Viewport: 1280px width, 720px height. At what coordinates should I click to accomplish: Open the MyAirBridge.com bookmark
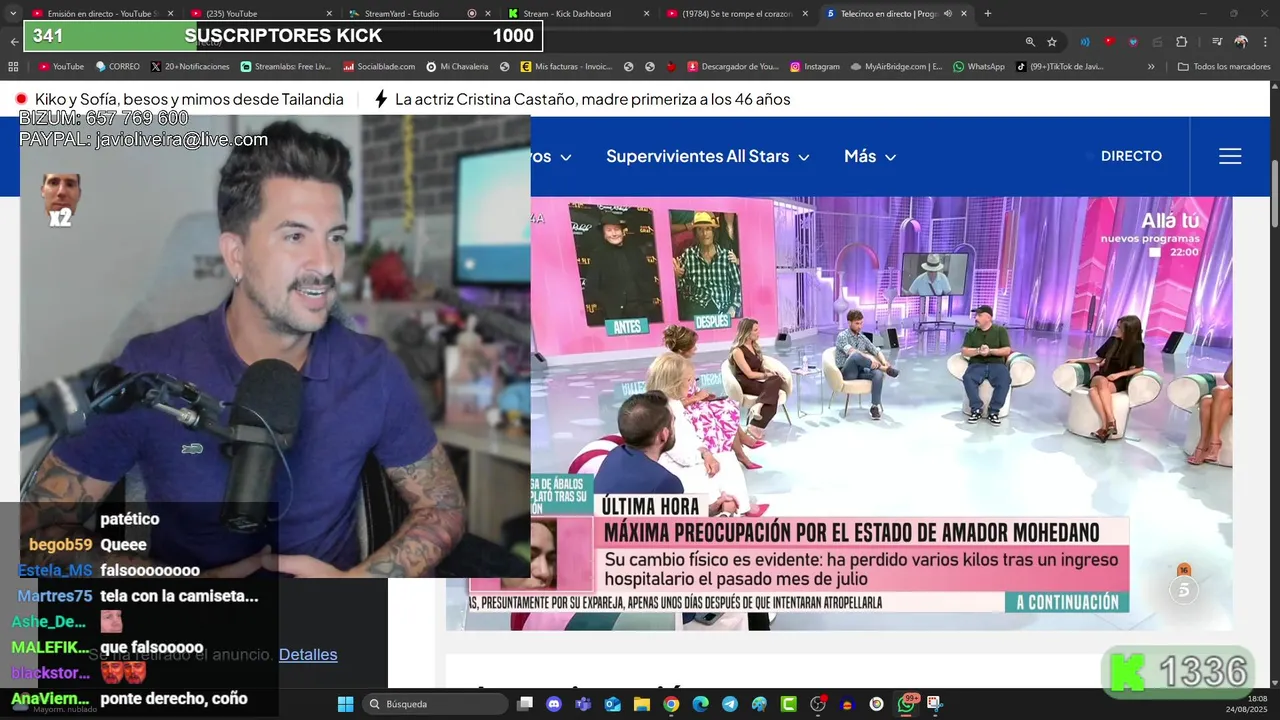pyautogui.click(x=896, y=67)
